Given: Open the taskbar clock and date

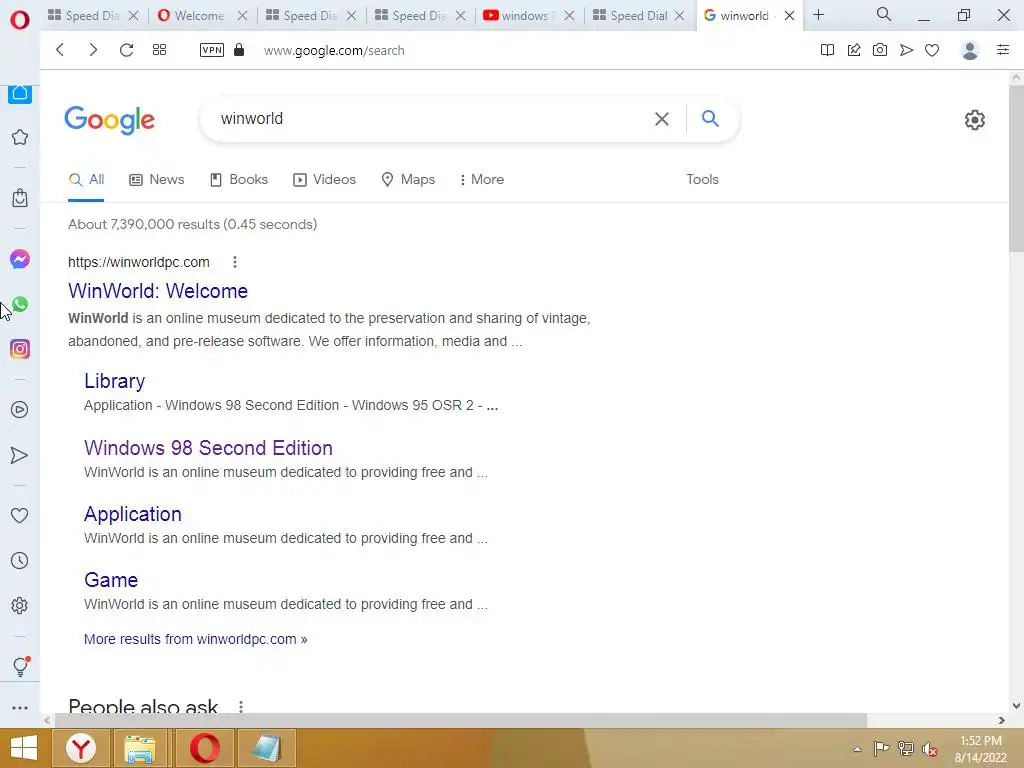Looking at the screenshot, I should 980,749.
